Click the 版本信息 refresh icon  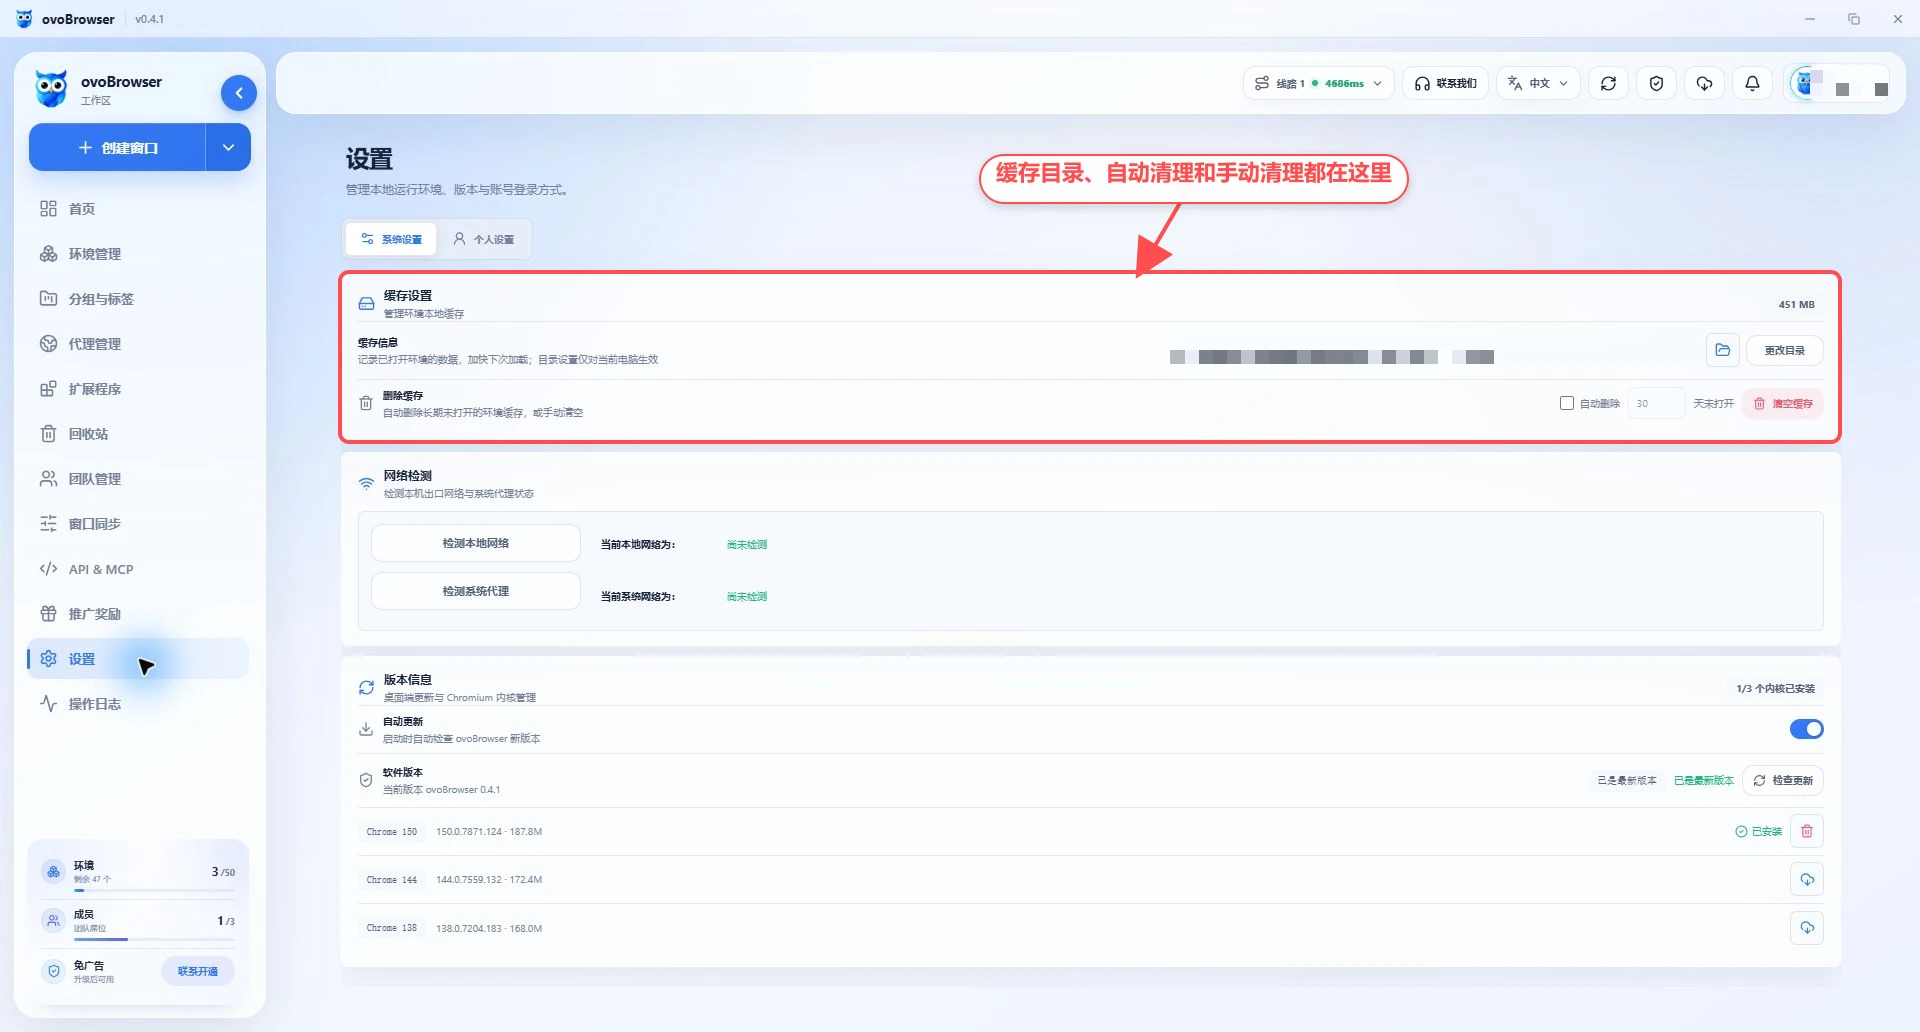(366, 687)
